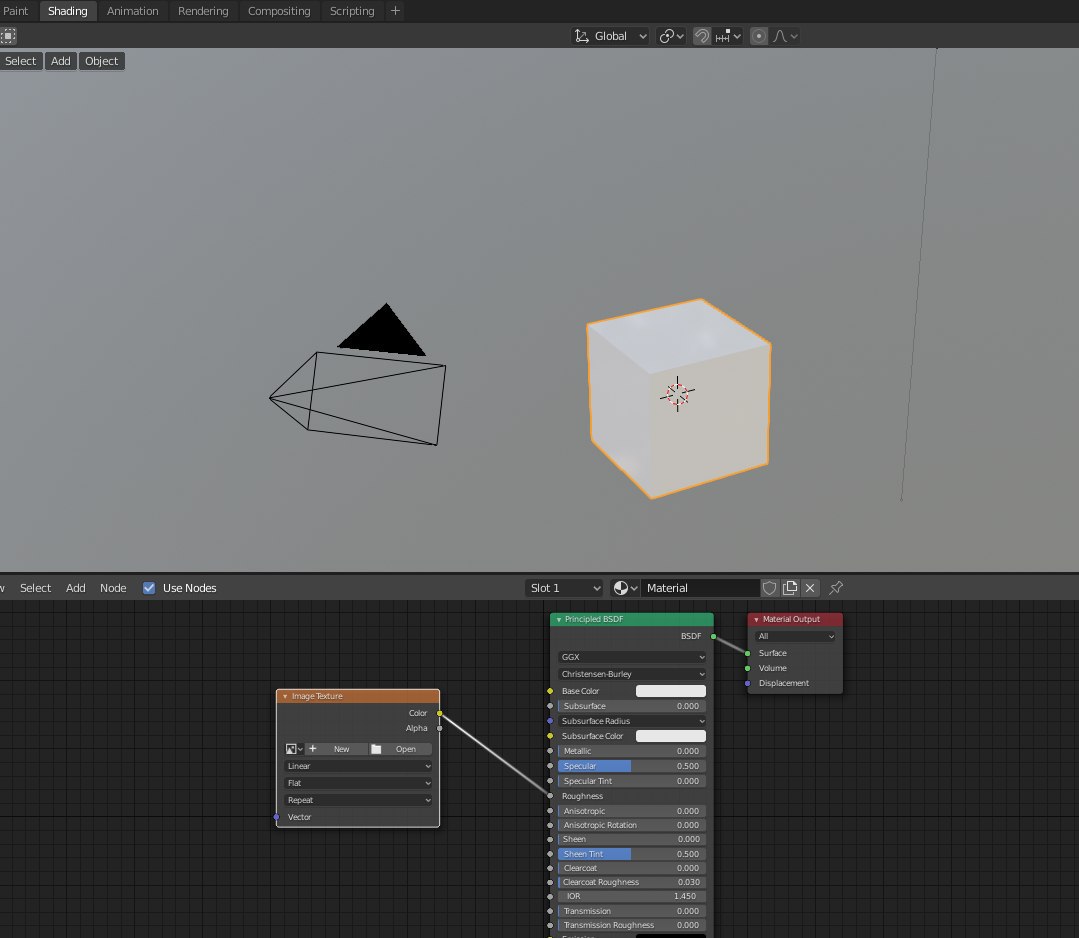Click the Material name field
Screen dimensions: 1079x938
[700, 588]
